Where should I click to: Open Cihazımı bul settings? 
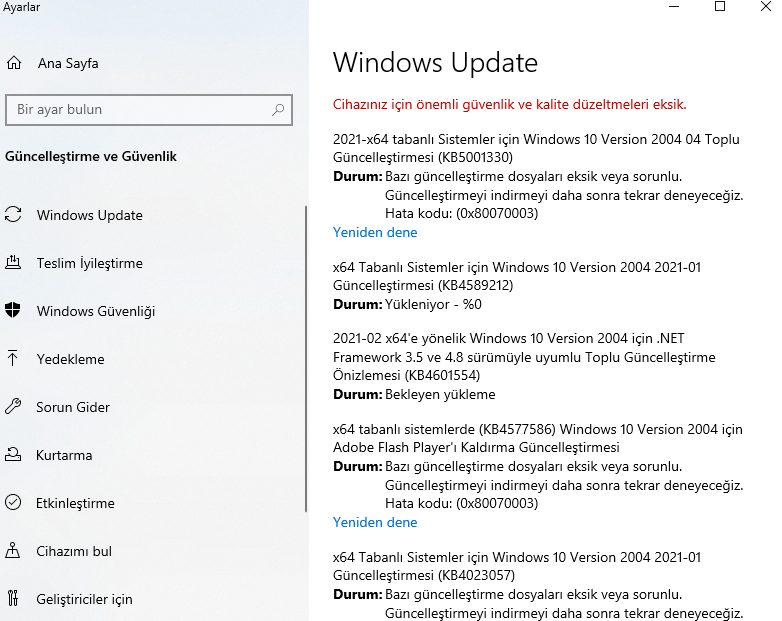click(74, 551)
